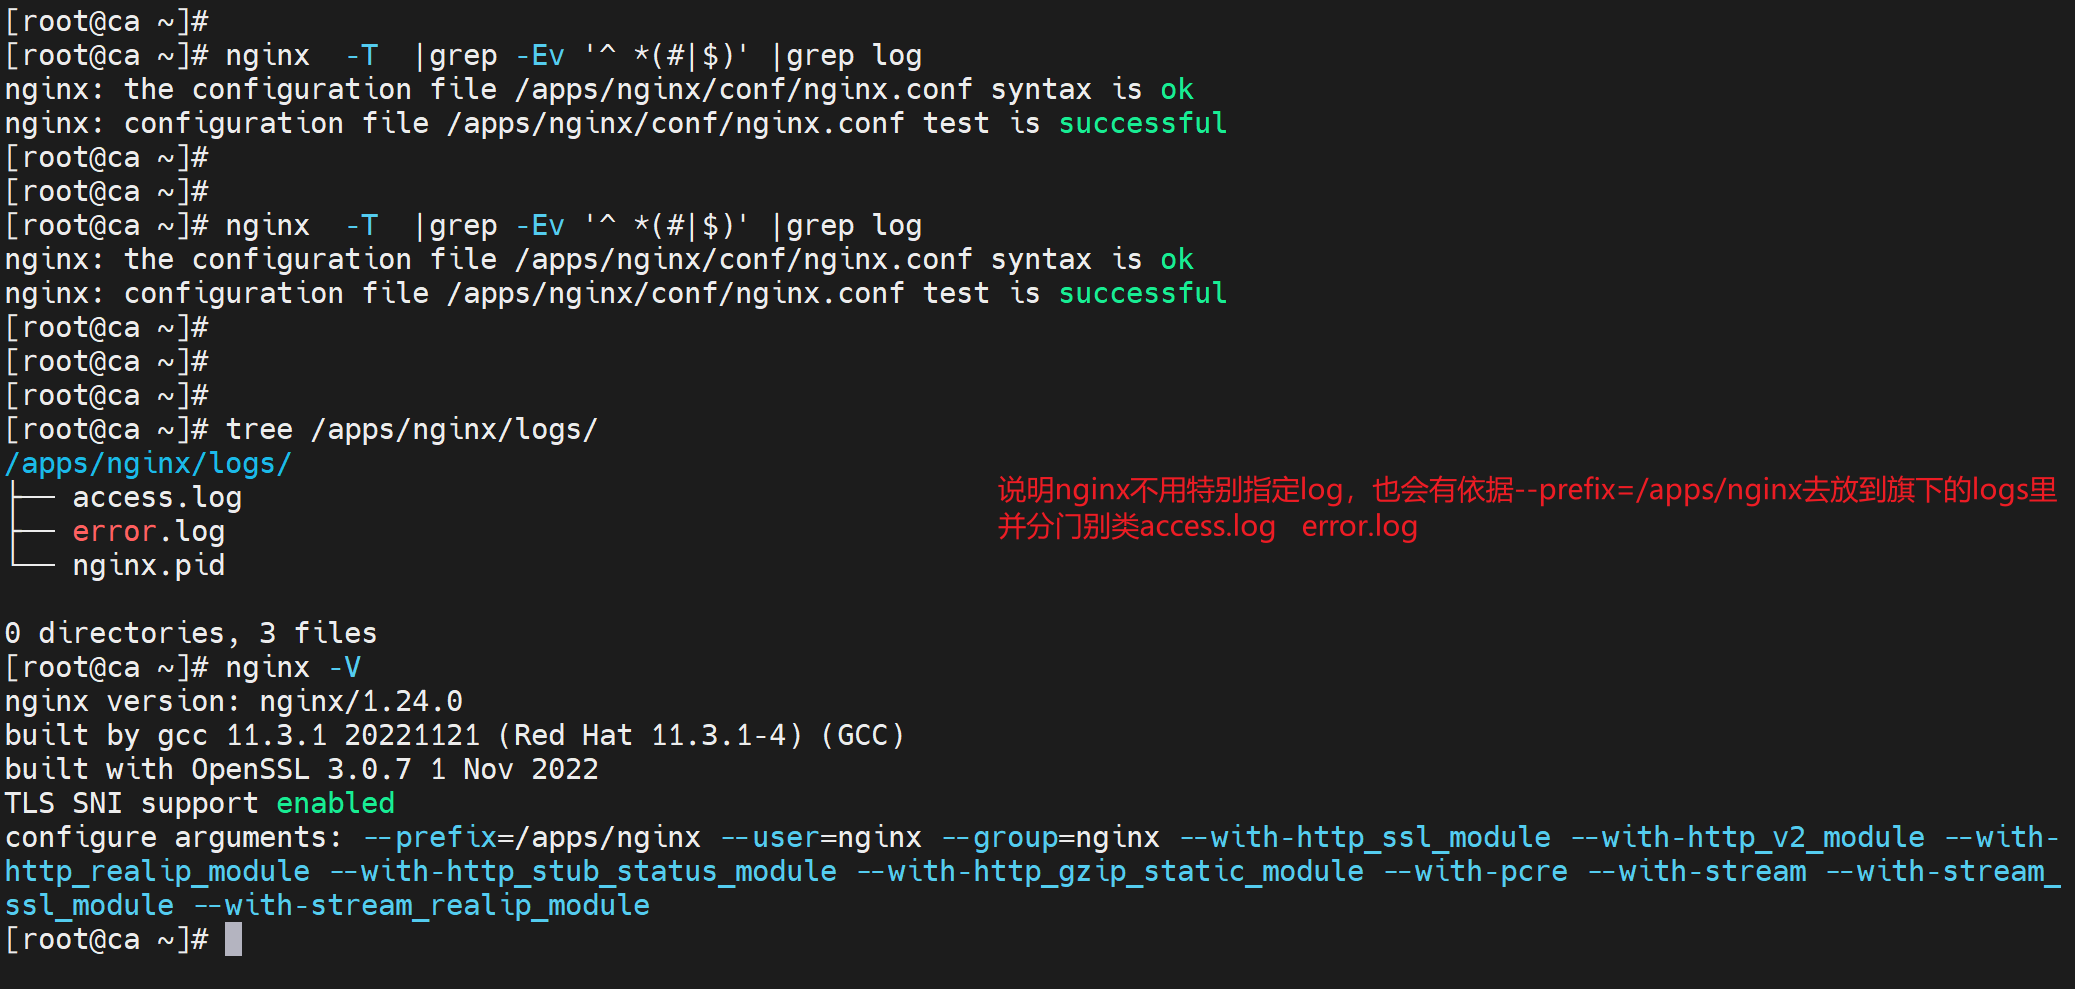The height and width of the screenshot is (989, 2075).
Task: Click the nginx/1.24.0 version string
Action: click(x=361, y=701)
